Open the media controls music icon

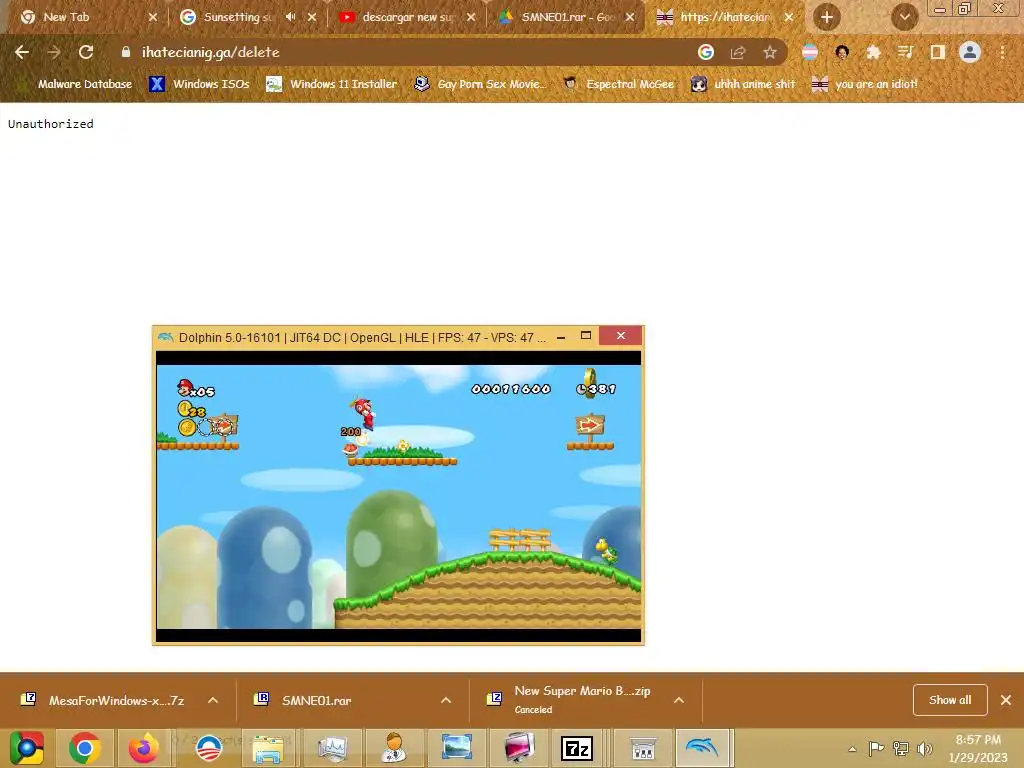[x=905, y=52]
